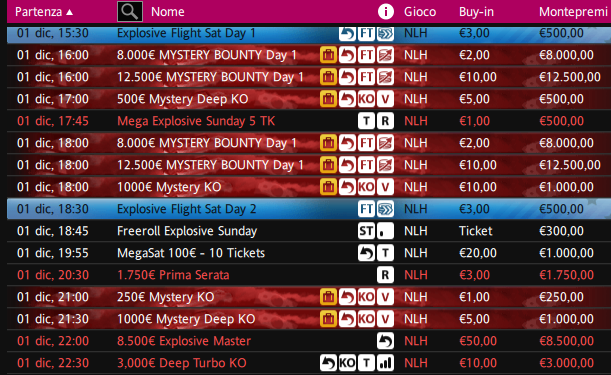The height and width of the screenshot is (375, 611).
Task: Click the bar chart icon on 3,000€ Deep Turbo KO
Action: 385,363
